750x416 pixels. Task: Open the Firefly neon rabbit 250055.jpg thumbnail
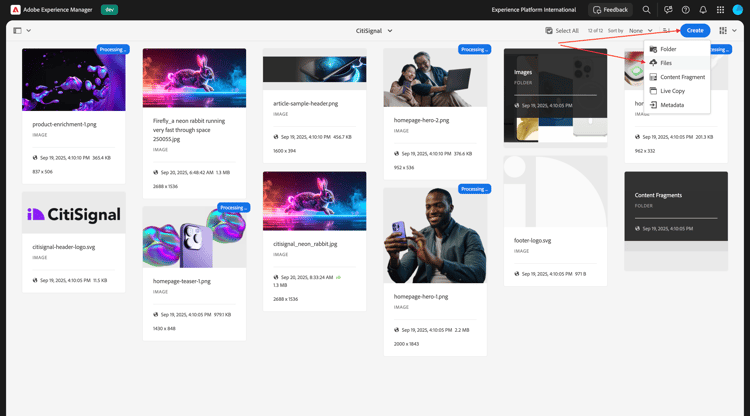coord(194,78)
